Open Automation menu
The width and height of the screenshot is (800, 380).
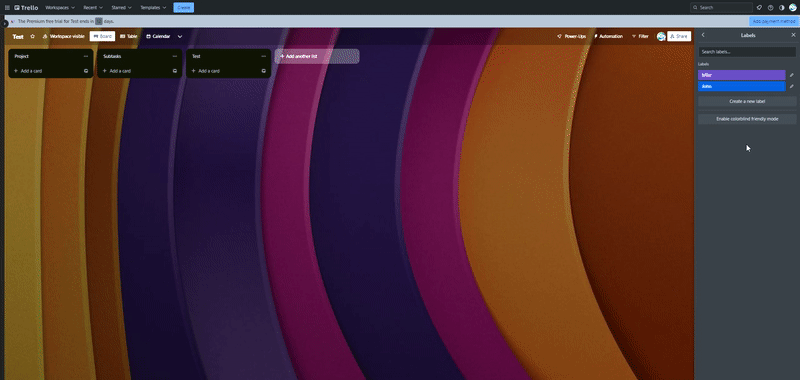click(608, 36)
